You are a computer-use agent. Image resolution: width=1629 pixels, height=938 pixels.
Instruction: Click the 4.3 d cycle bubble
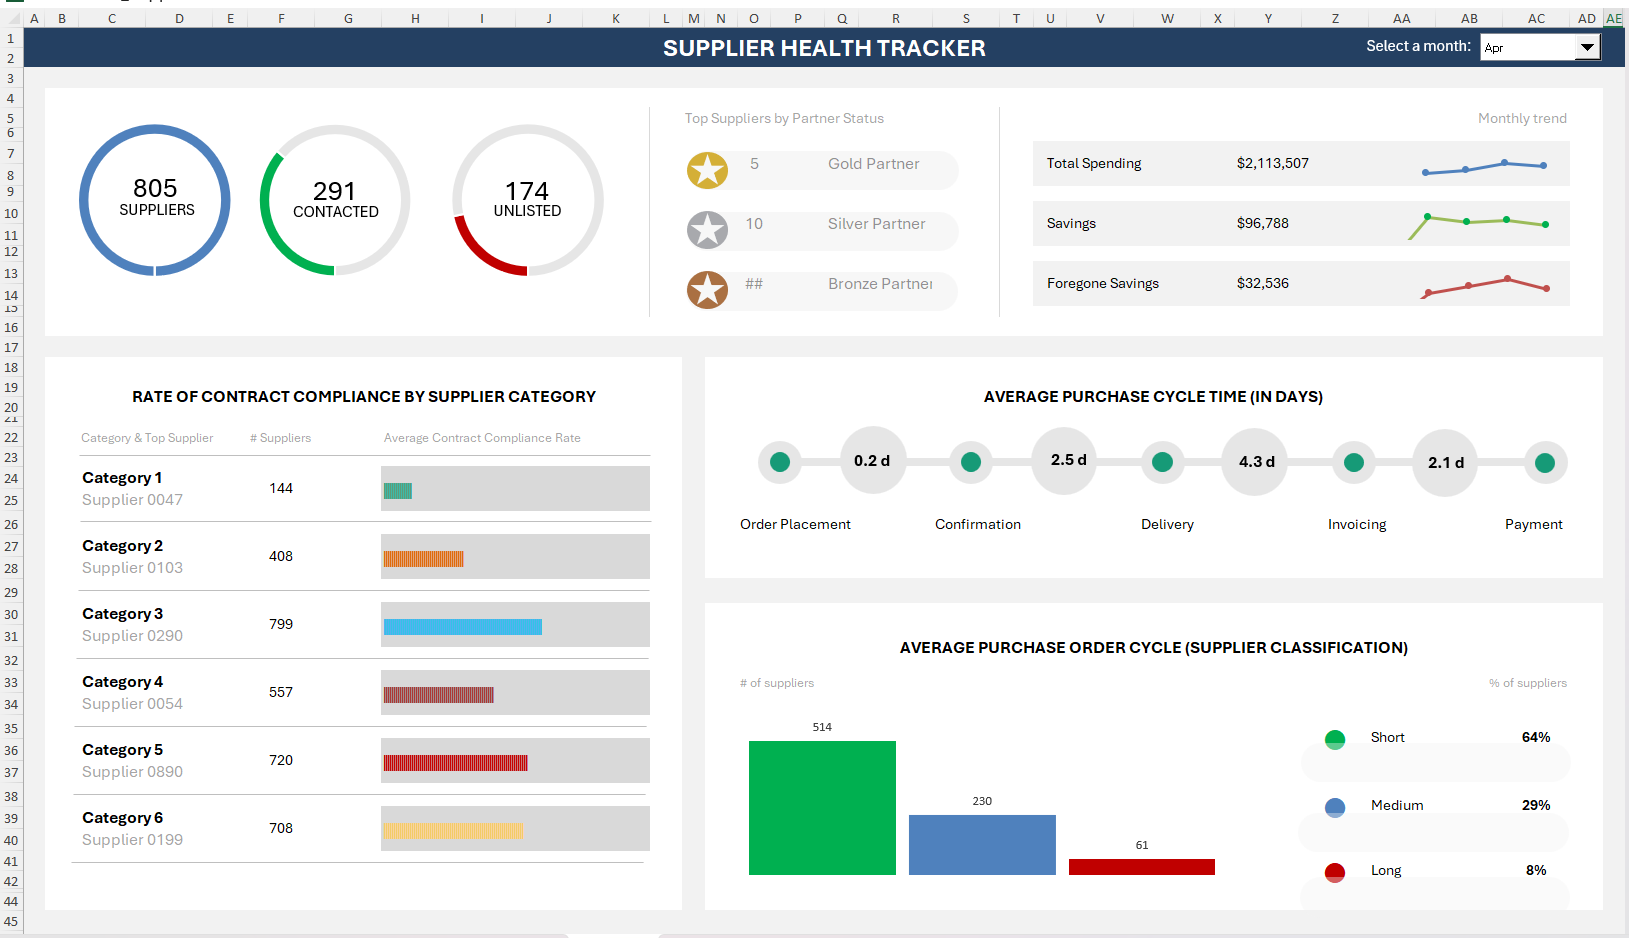(x=1255, y=461)
